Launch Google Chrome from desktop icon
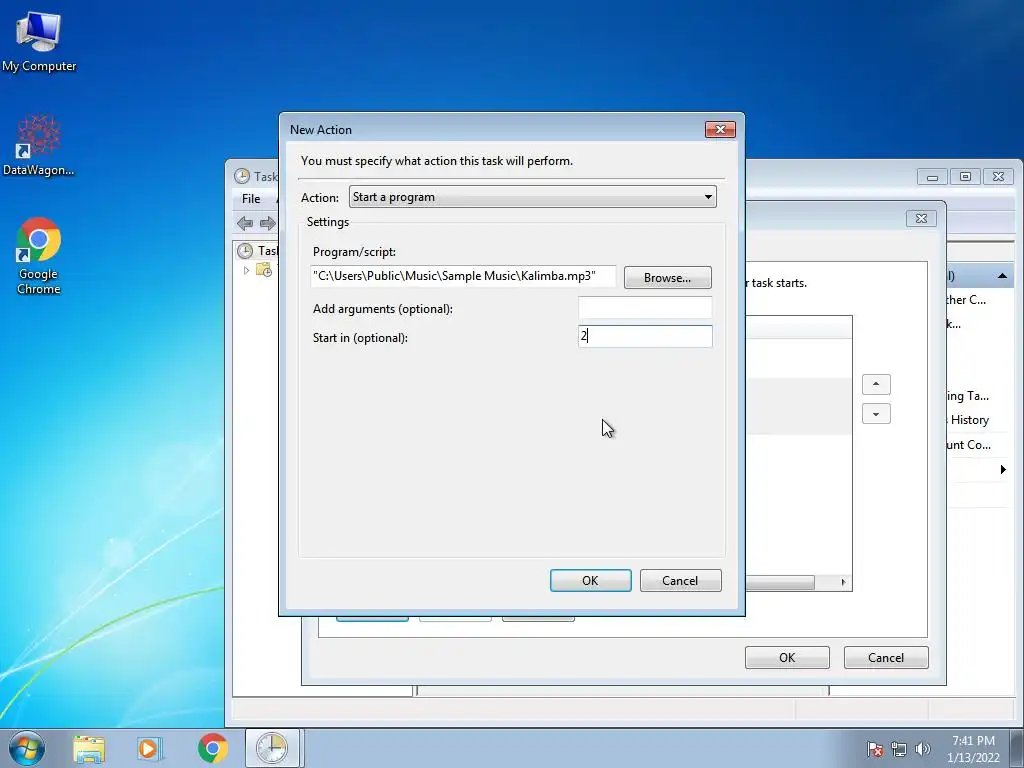1024x768 pixels. [39, 255]
